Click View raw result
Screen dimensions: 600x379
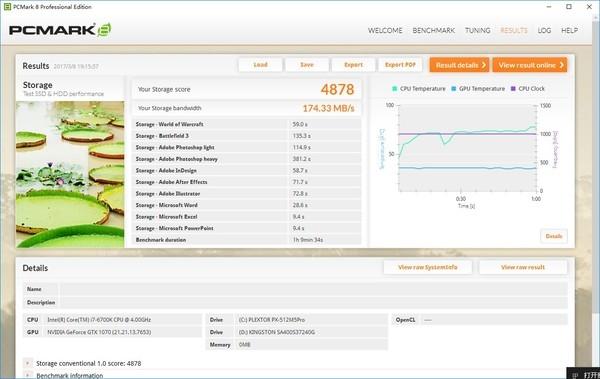click(523, 267)
